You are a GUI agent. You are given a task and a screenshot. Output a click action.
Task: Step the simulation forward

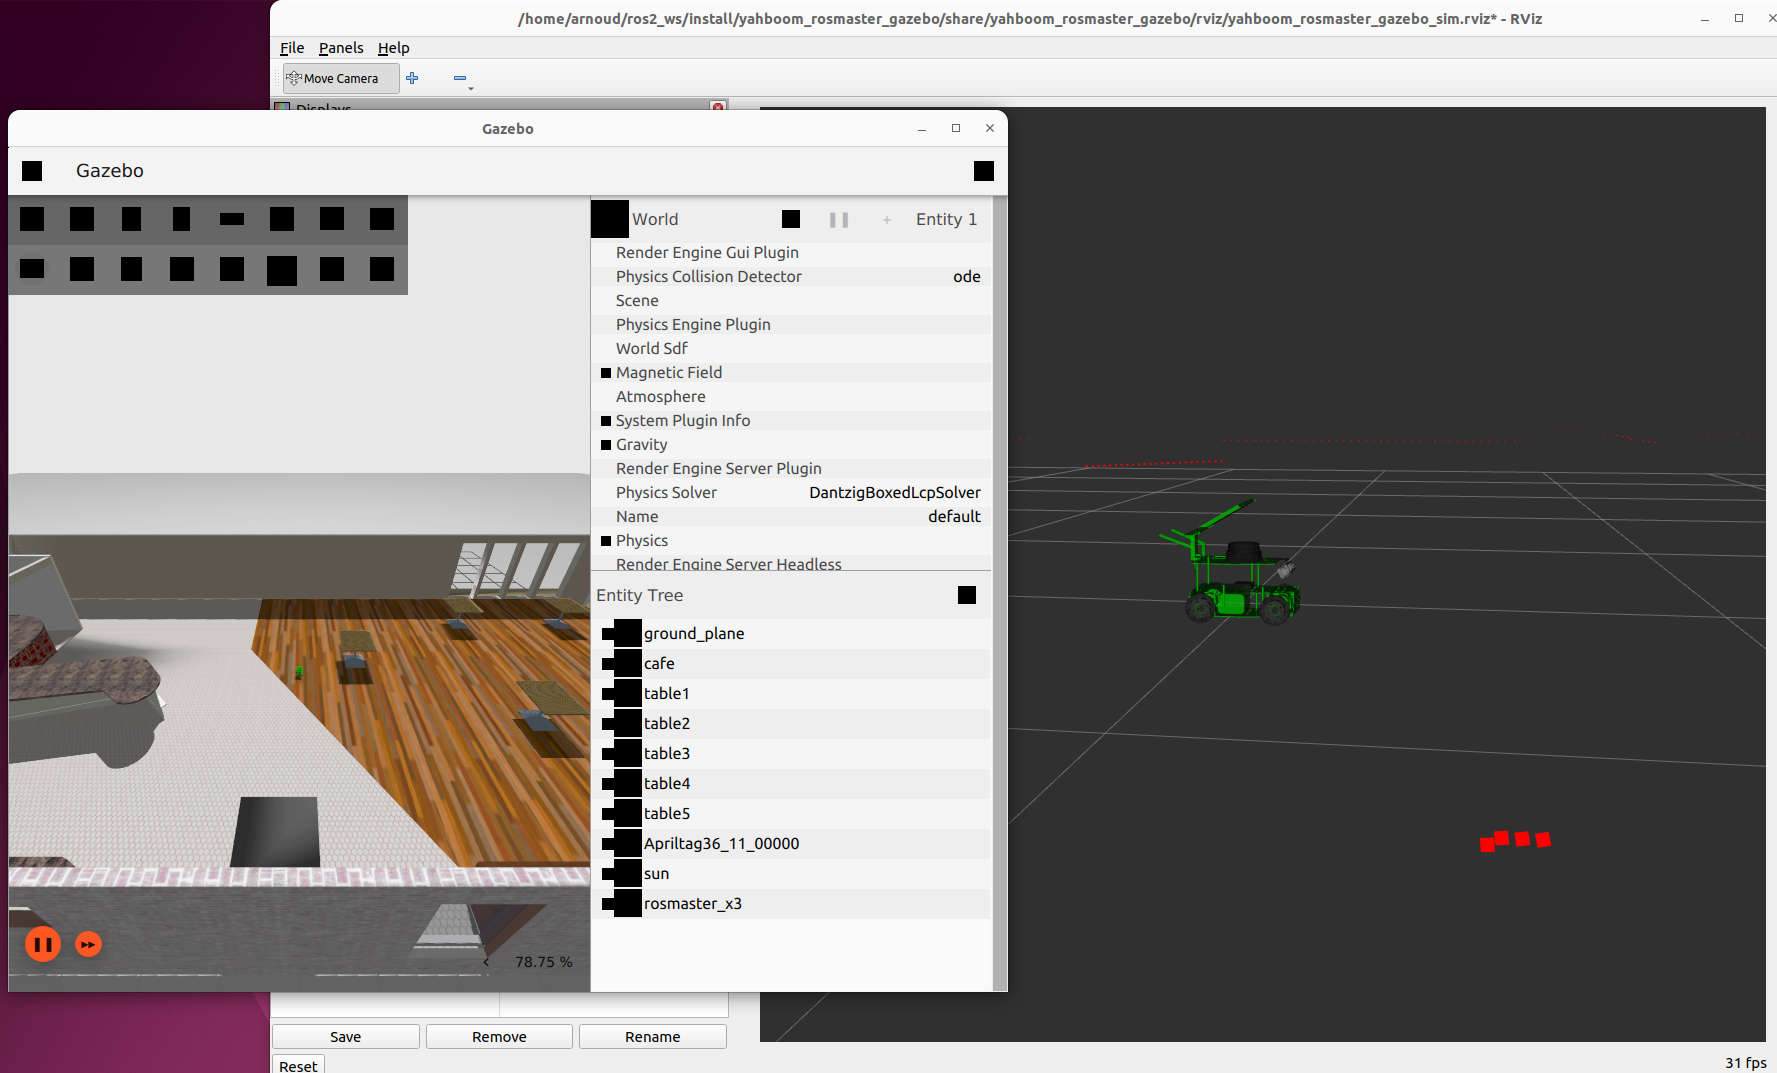[89, 944]
